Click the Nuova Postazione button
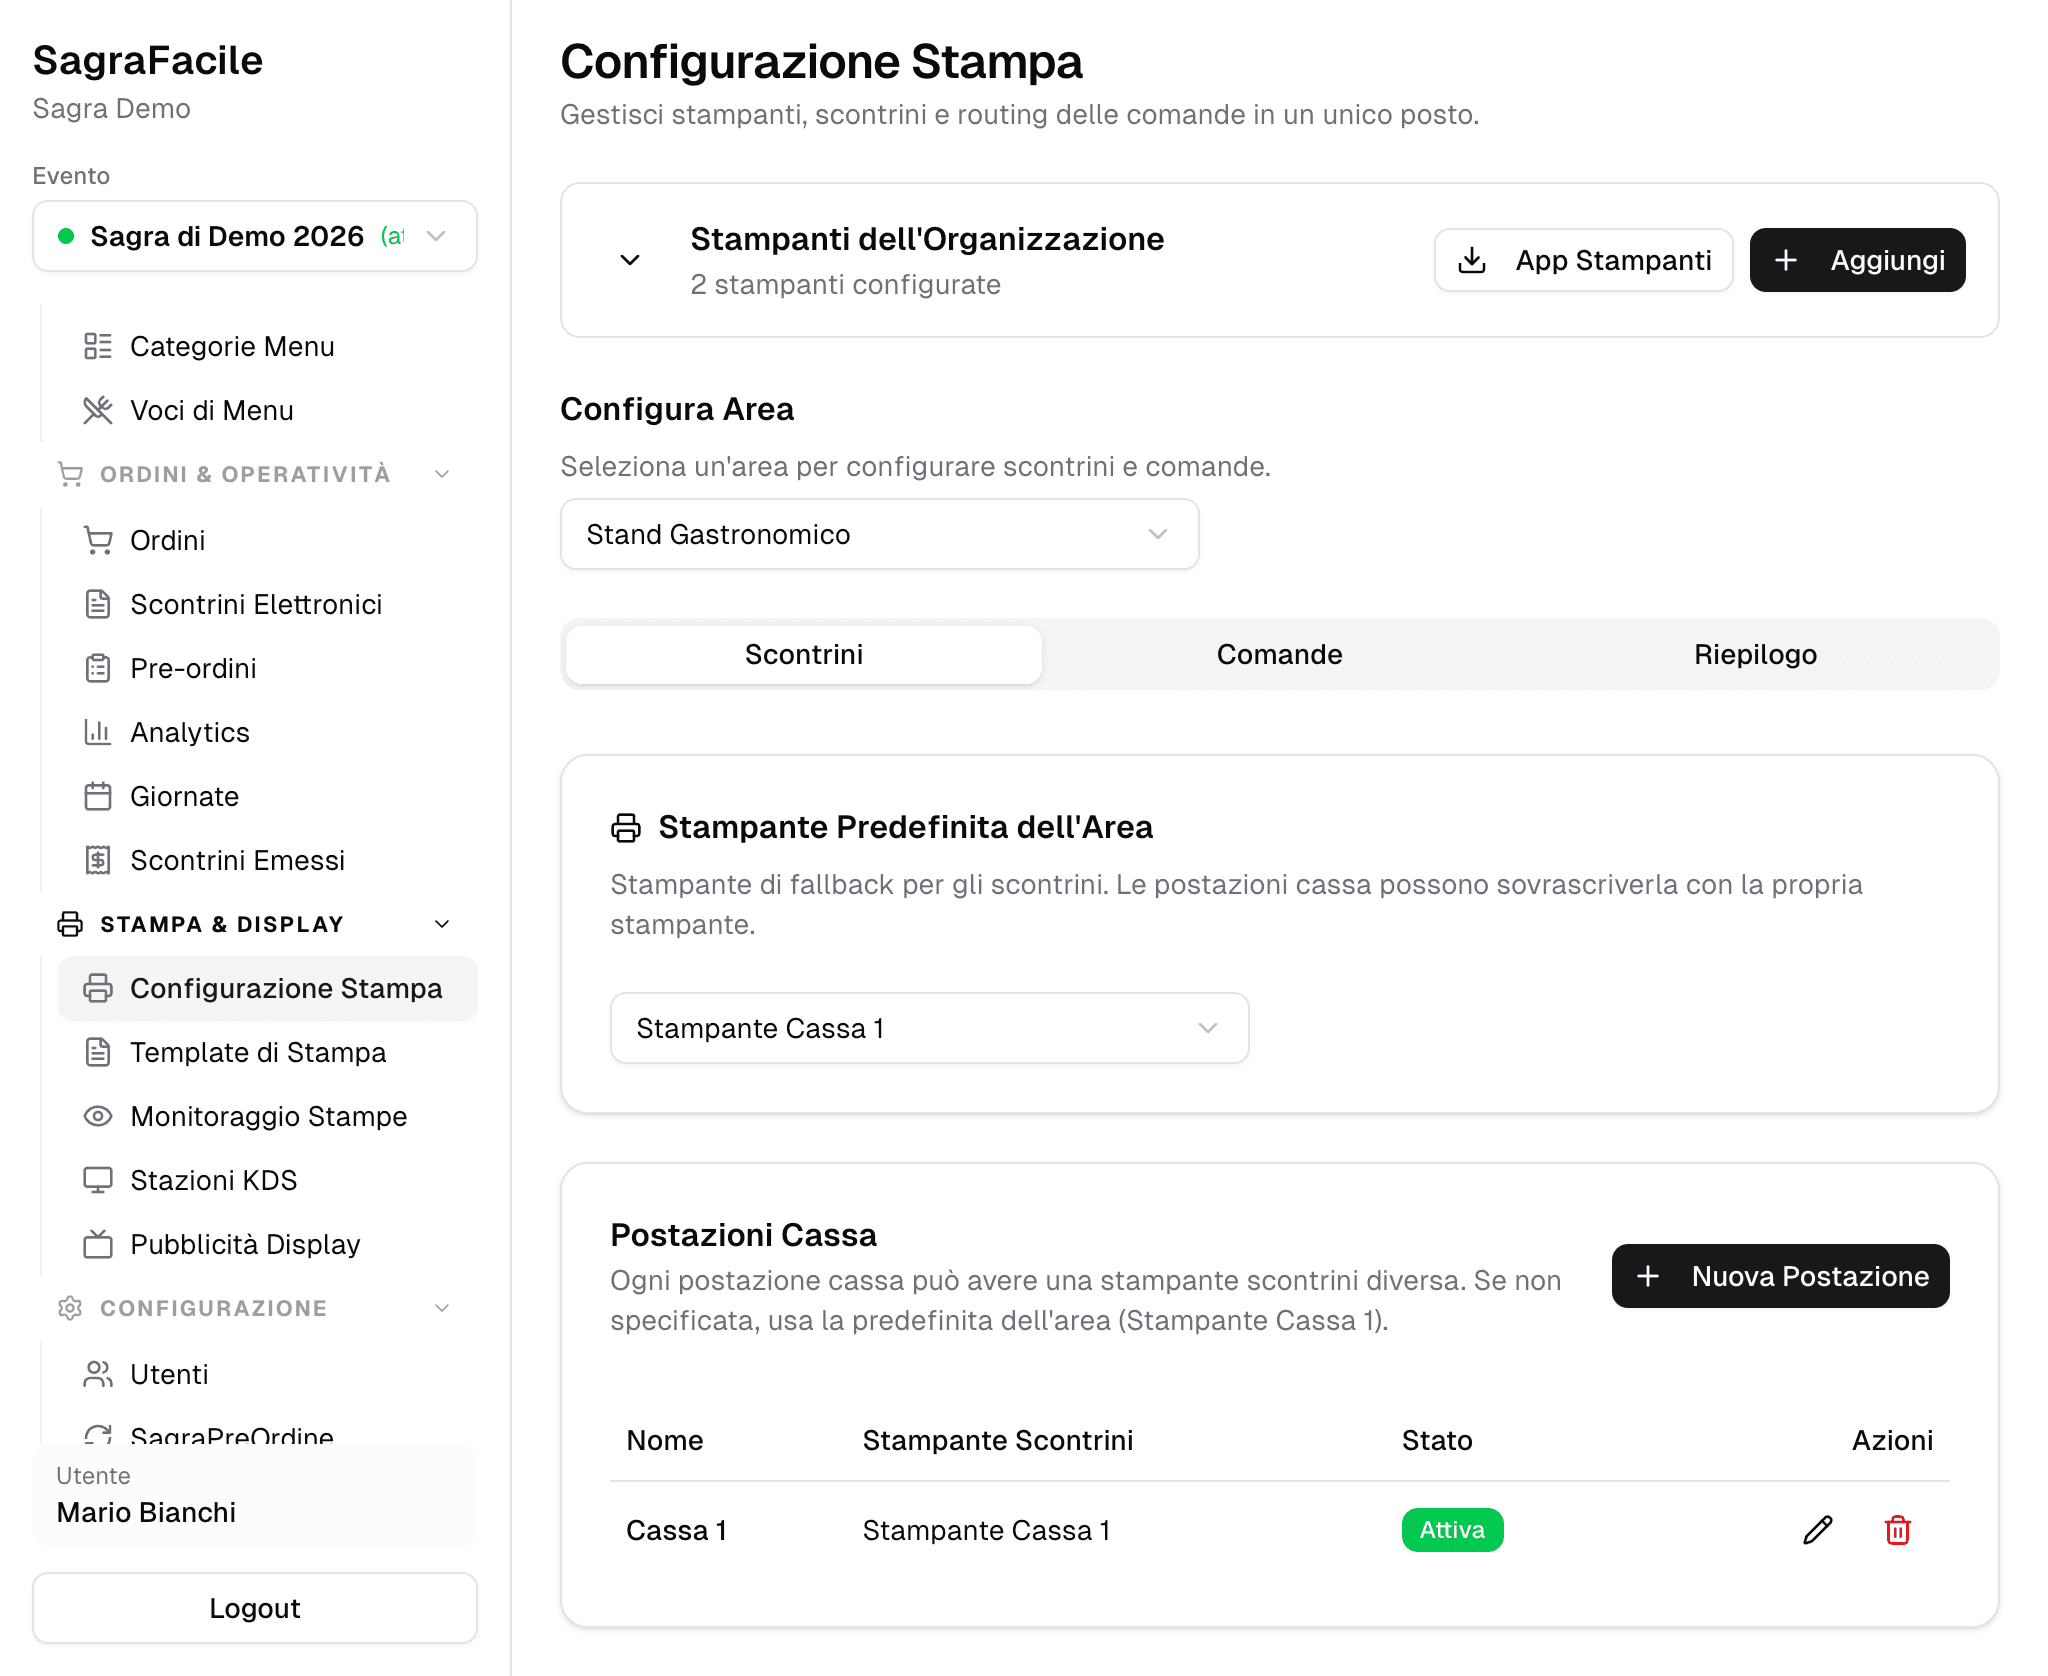The width and height of the screenshot is (2048, 1676). [1781, 1276]
